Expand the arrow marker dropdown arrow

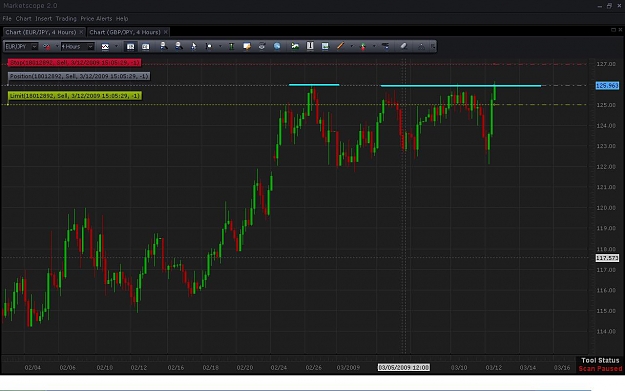tap(374, 47)
